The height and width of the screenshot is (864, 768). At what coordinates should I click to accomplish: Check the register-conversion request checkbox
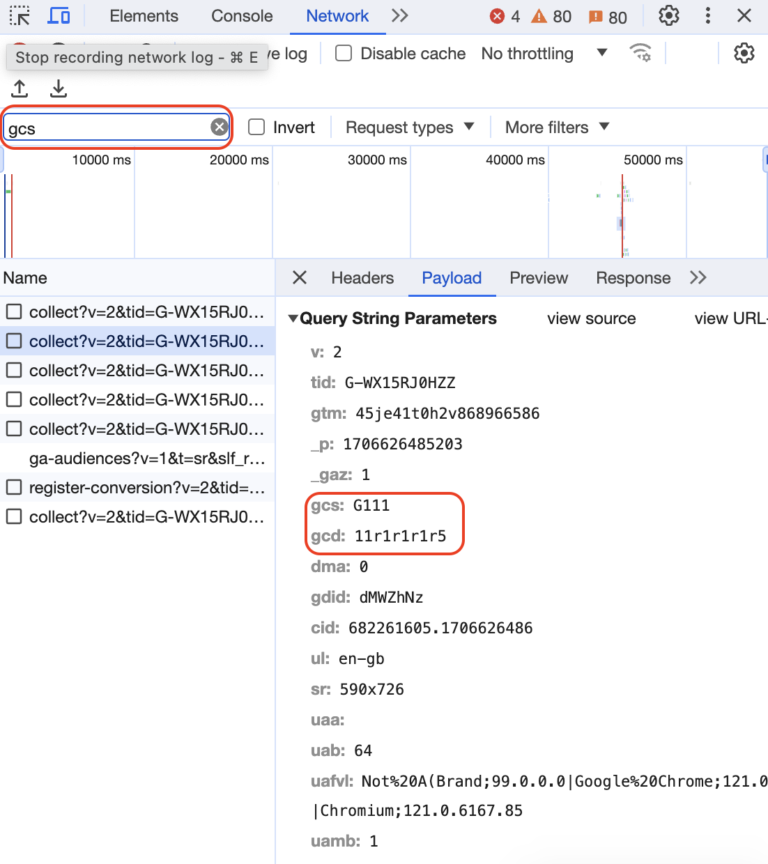click(14, 488)
